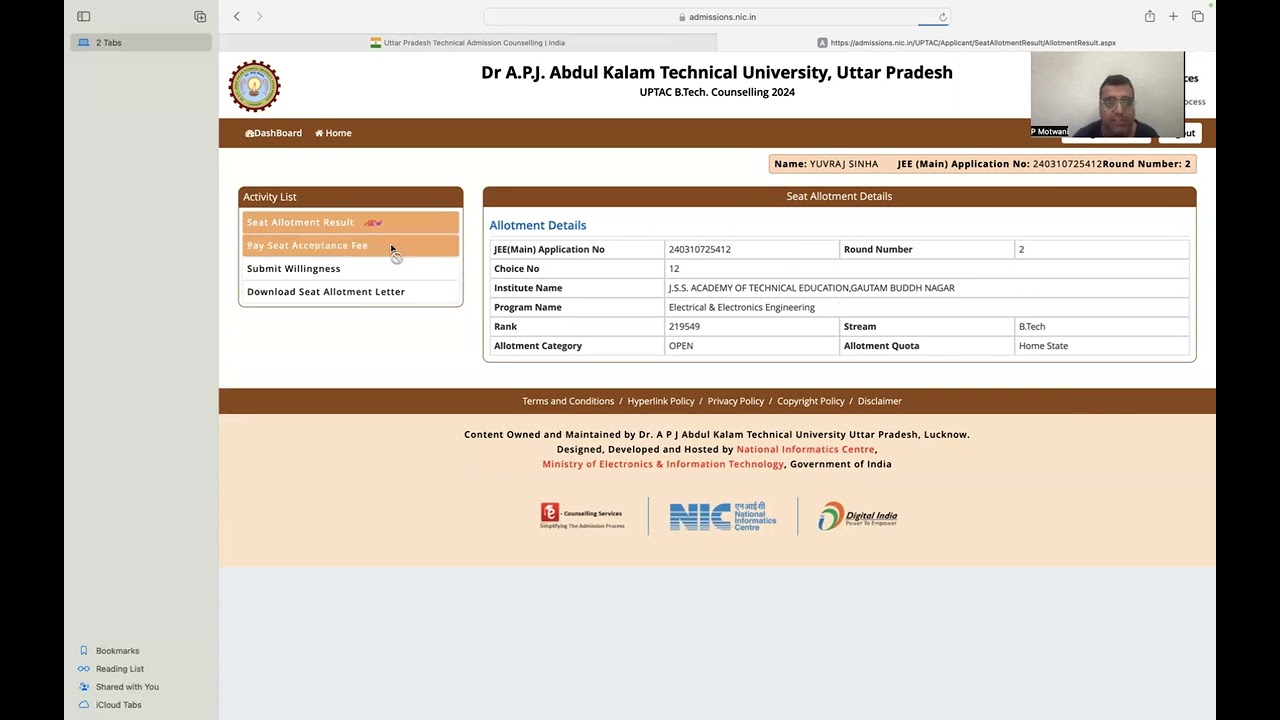Image resolution: width=1280 pixels, height=720 pixels.
Task: Open the DashBoard menu item
Action: pyautogui.click(x=273, y=133)
